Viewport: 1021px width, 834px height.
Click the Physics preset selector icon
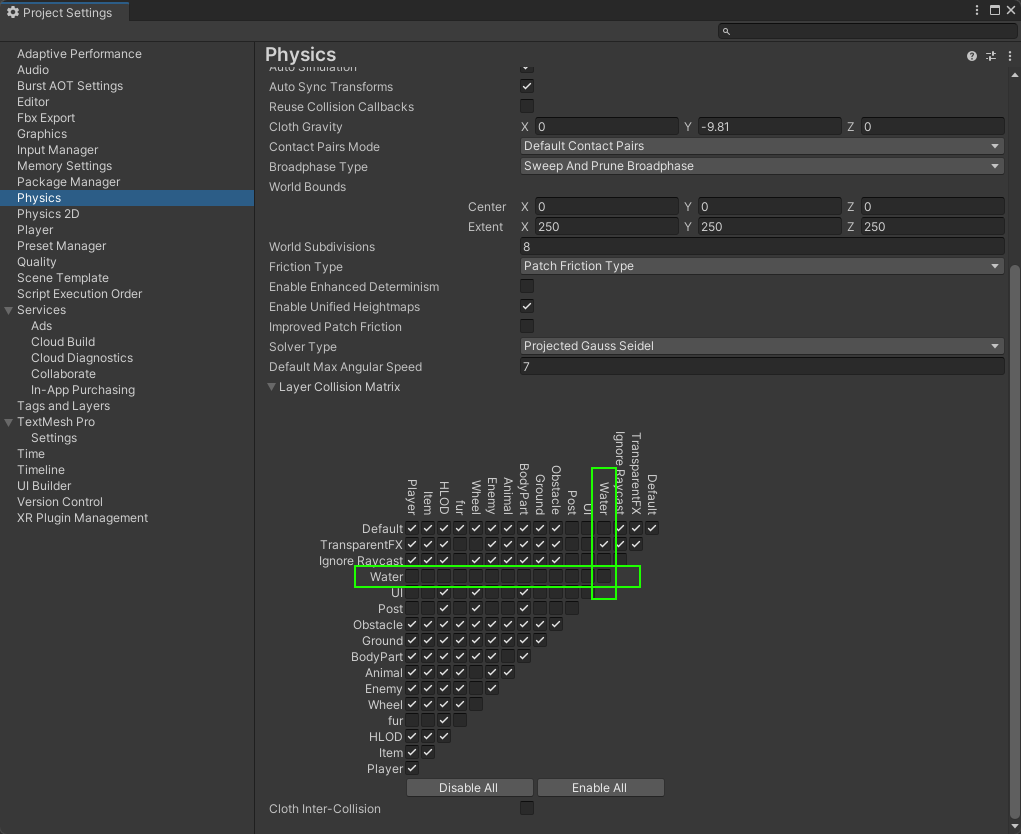coord(991,56)
